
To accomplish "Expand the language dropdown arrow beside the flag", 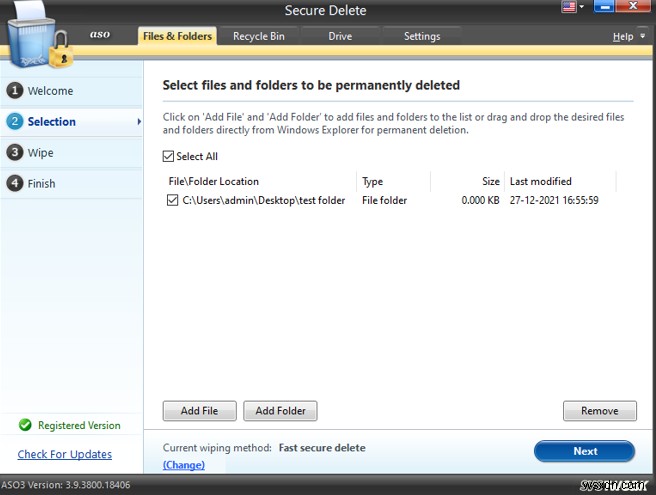I will tap(582, 7).
